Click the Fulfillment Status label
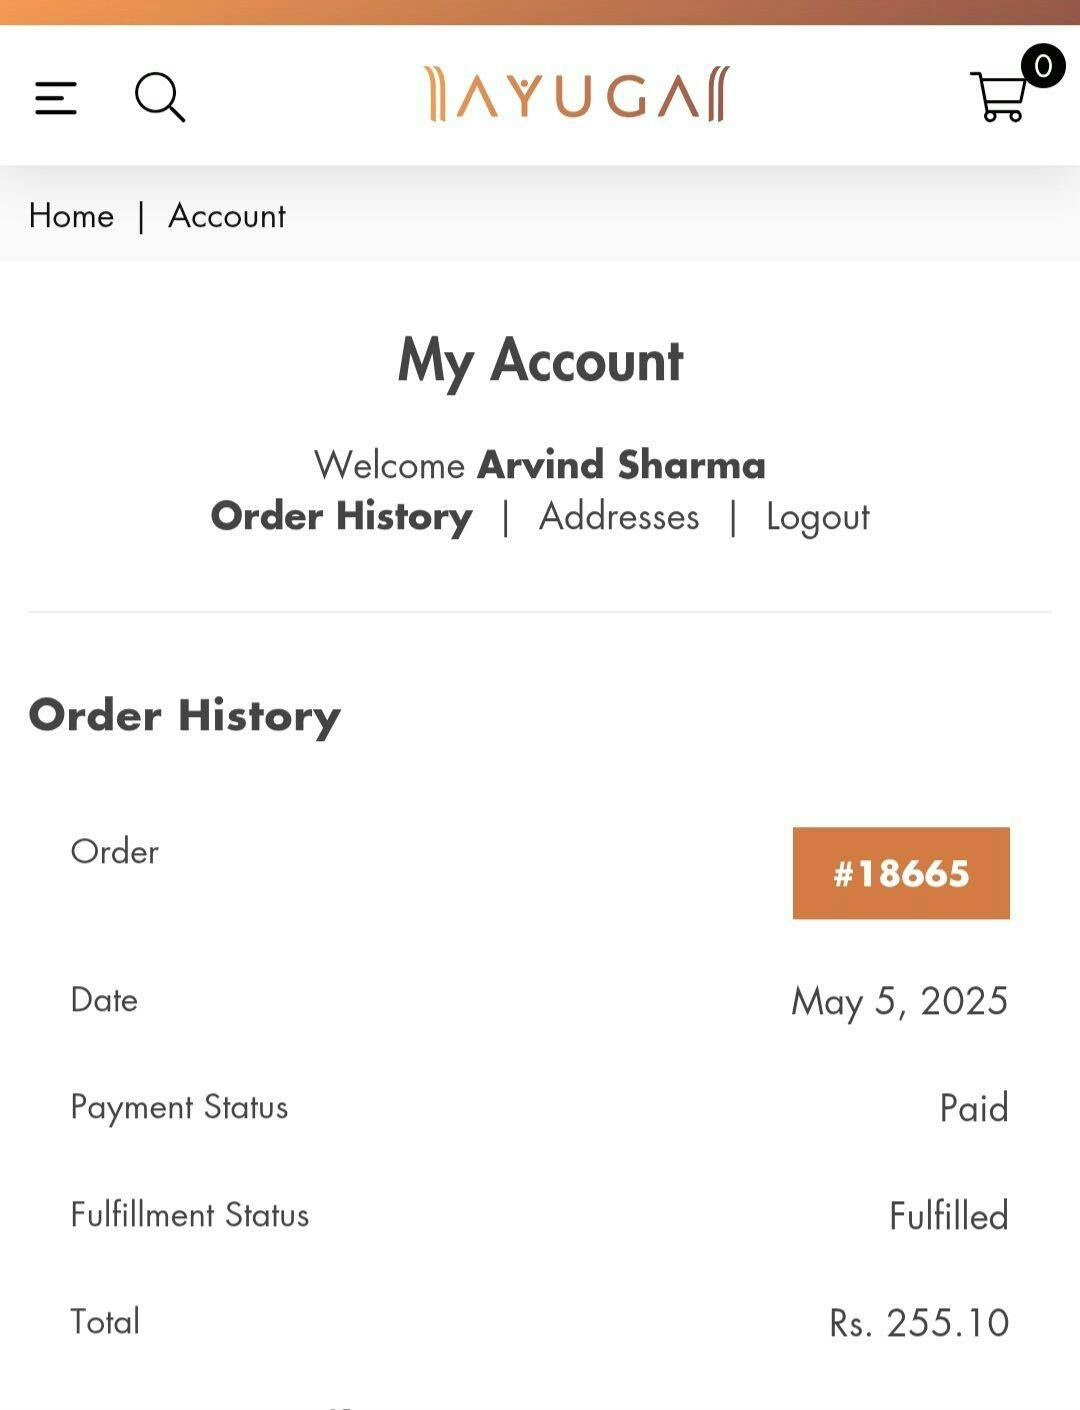 tap(190, 1215)
